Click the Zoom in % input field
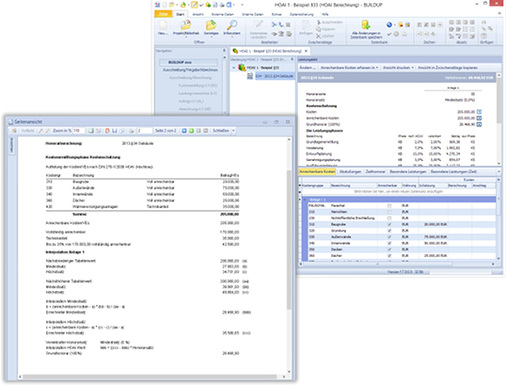 [x=79, y=131]
